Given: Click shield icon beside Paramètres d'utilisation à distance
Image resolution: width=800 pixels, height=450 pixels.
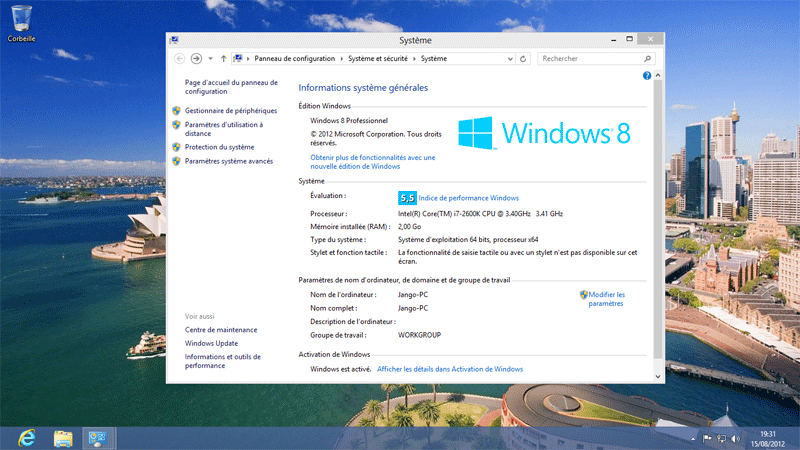Looking at the screenshot, I should point(177,124).
